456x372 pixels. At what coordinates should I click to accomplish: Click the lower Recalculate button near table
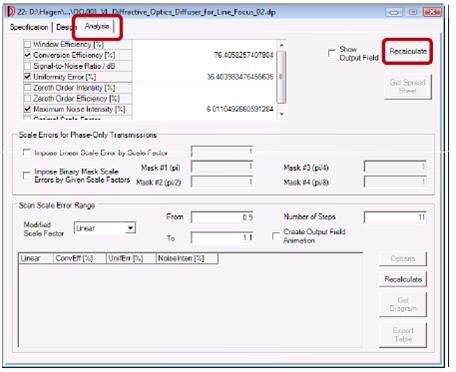403,279
